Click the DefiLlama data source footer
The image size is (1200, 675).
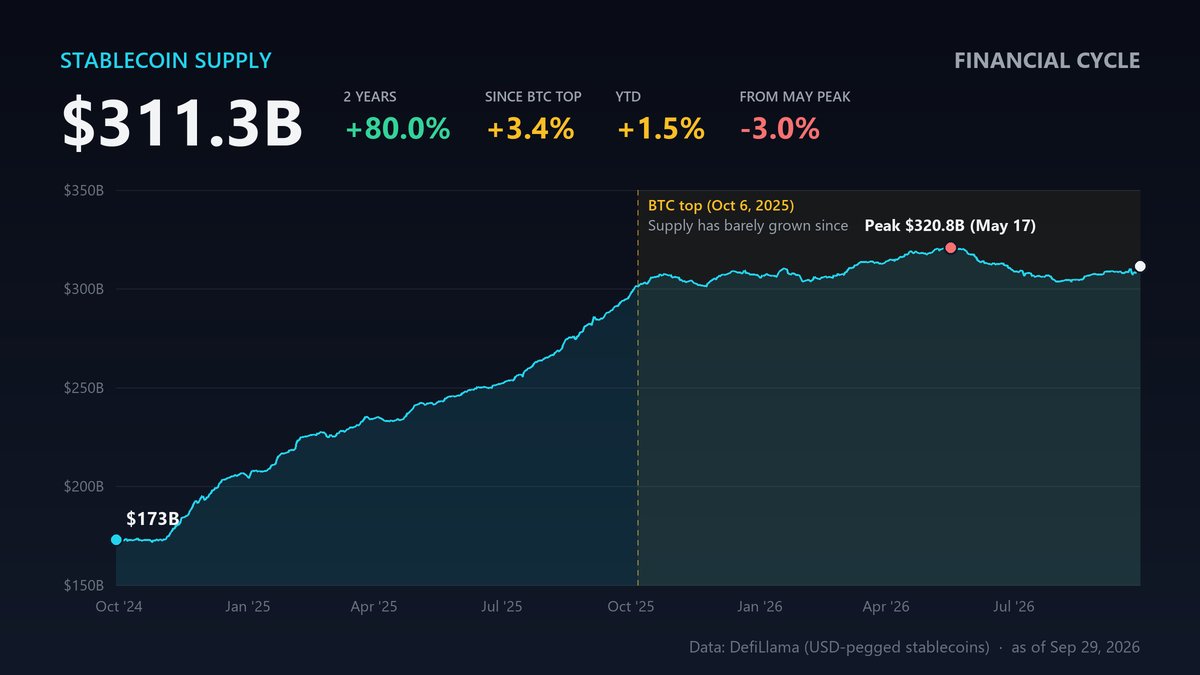pos(840,648)
